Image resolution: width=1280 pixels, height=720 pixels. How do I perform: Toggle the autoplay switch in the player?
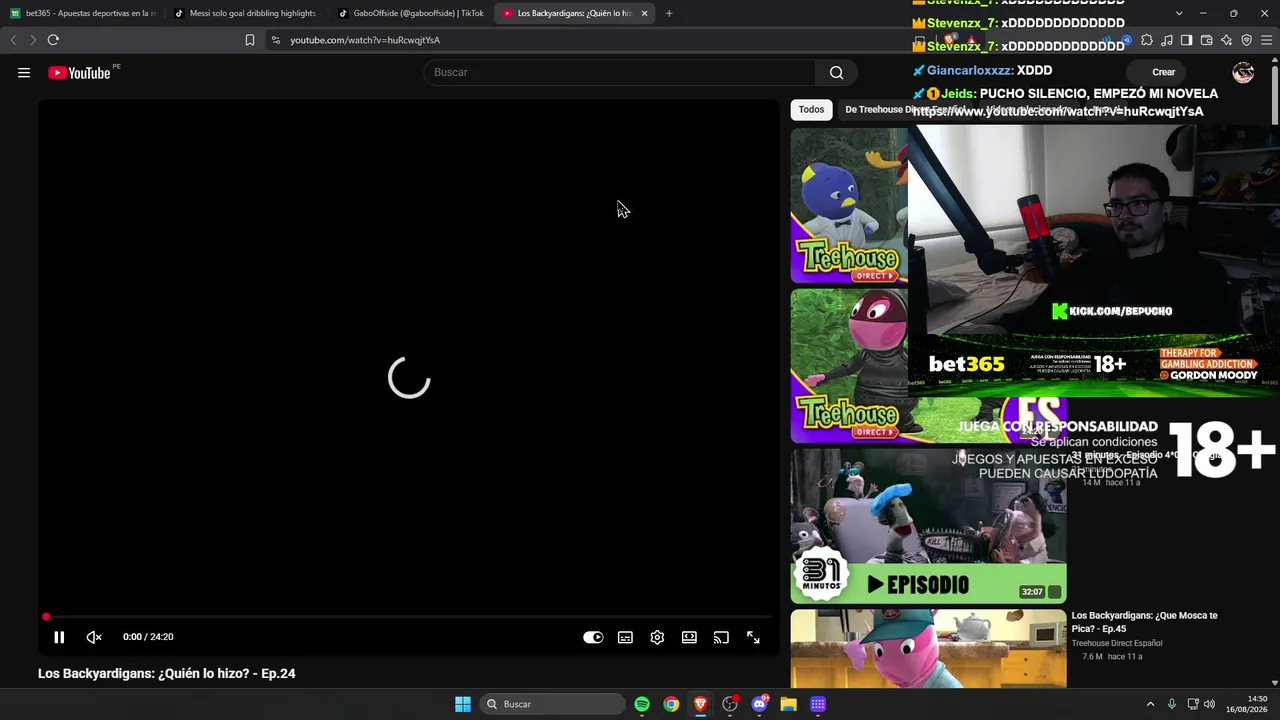pos(593,637)
